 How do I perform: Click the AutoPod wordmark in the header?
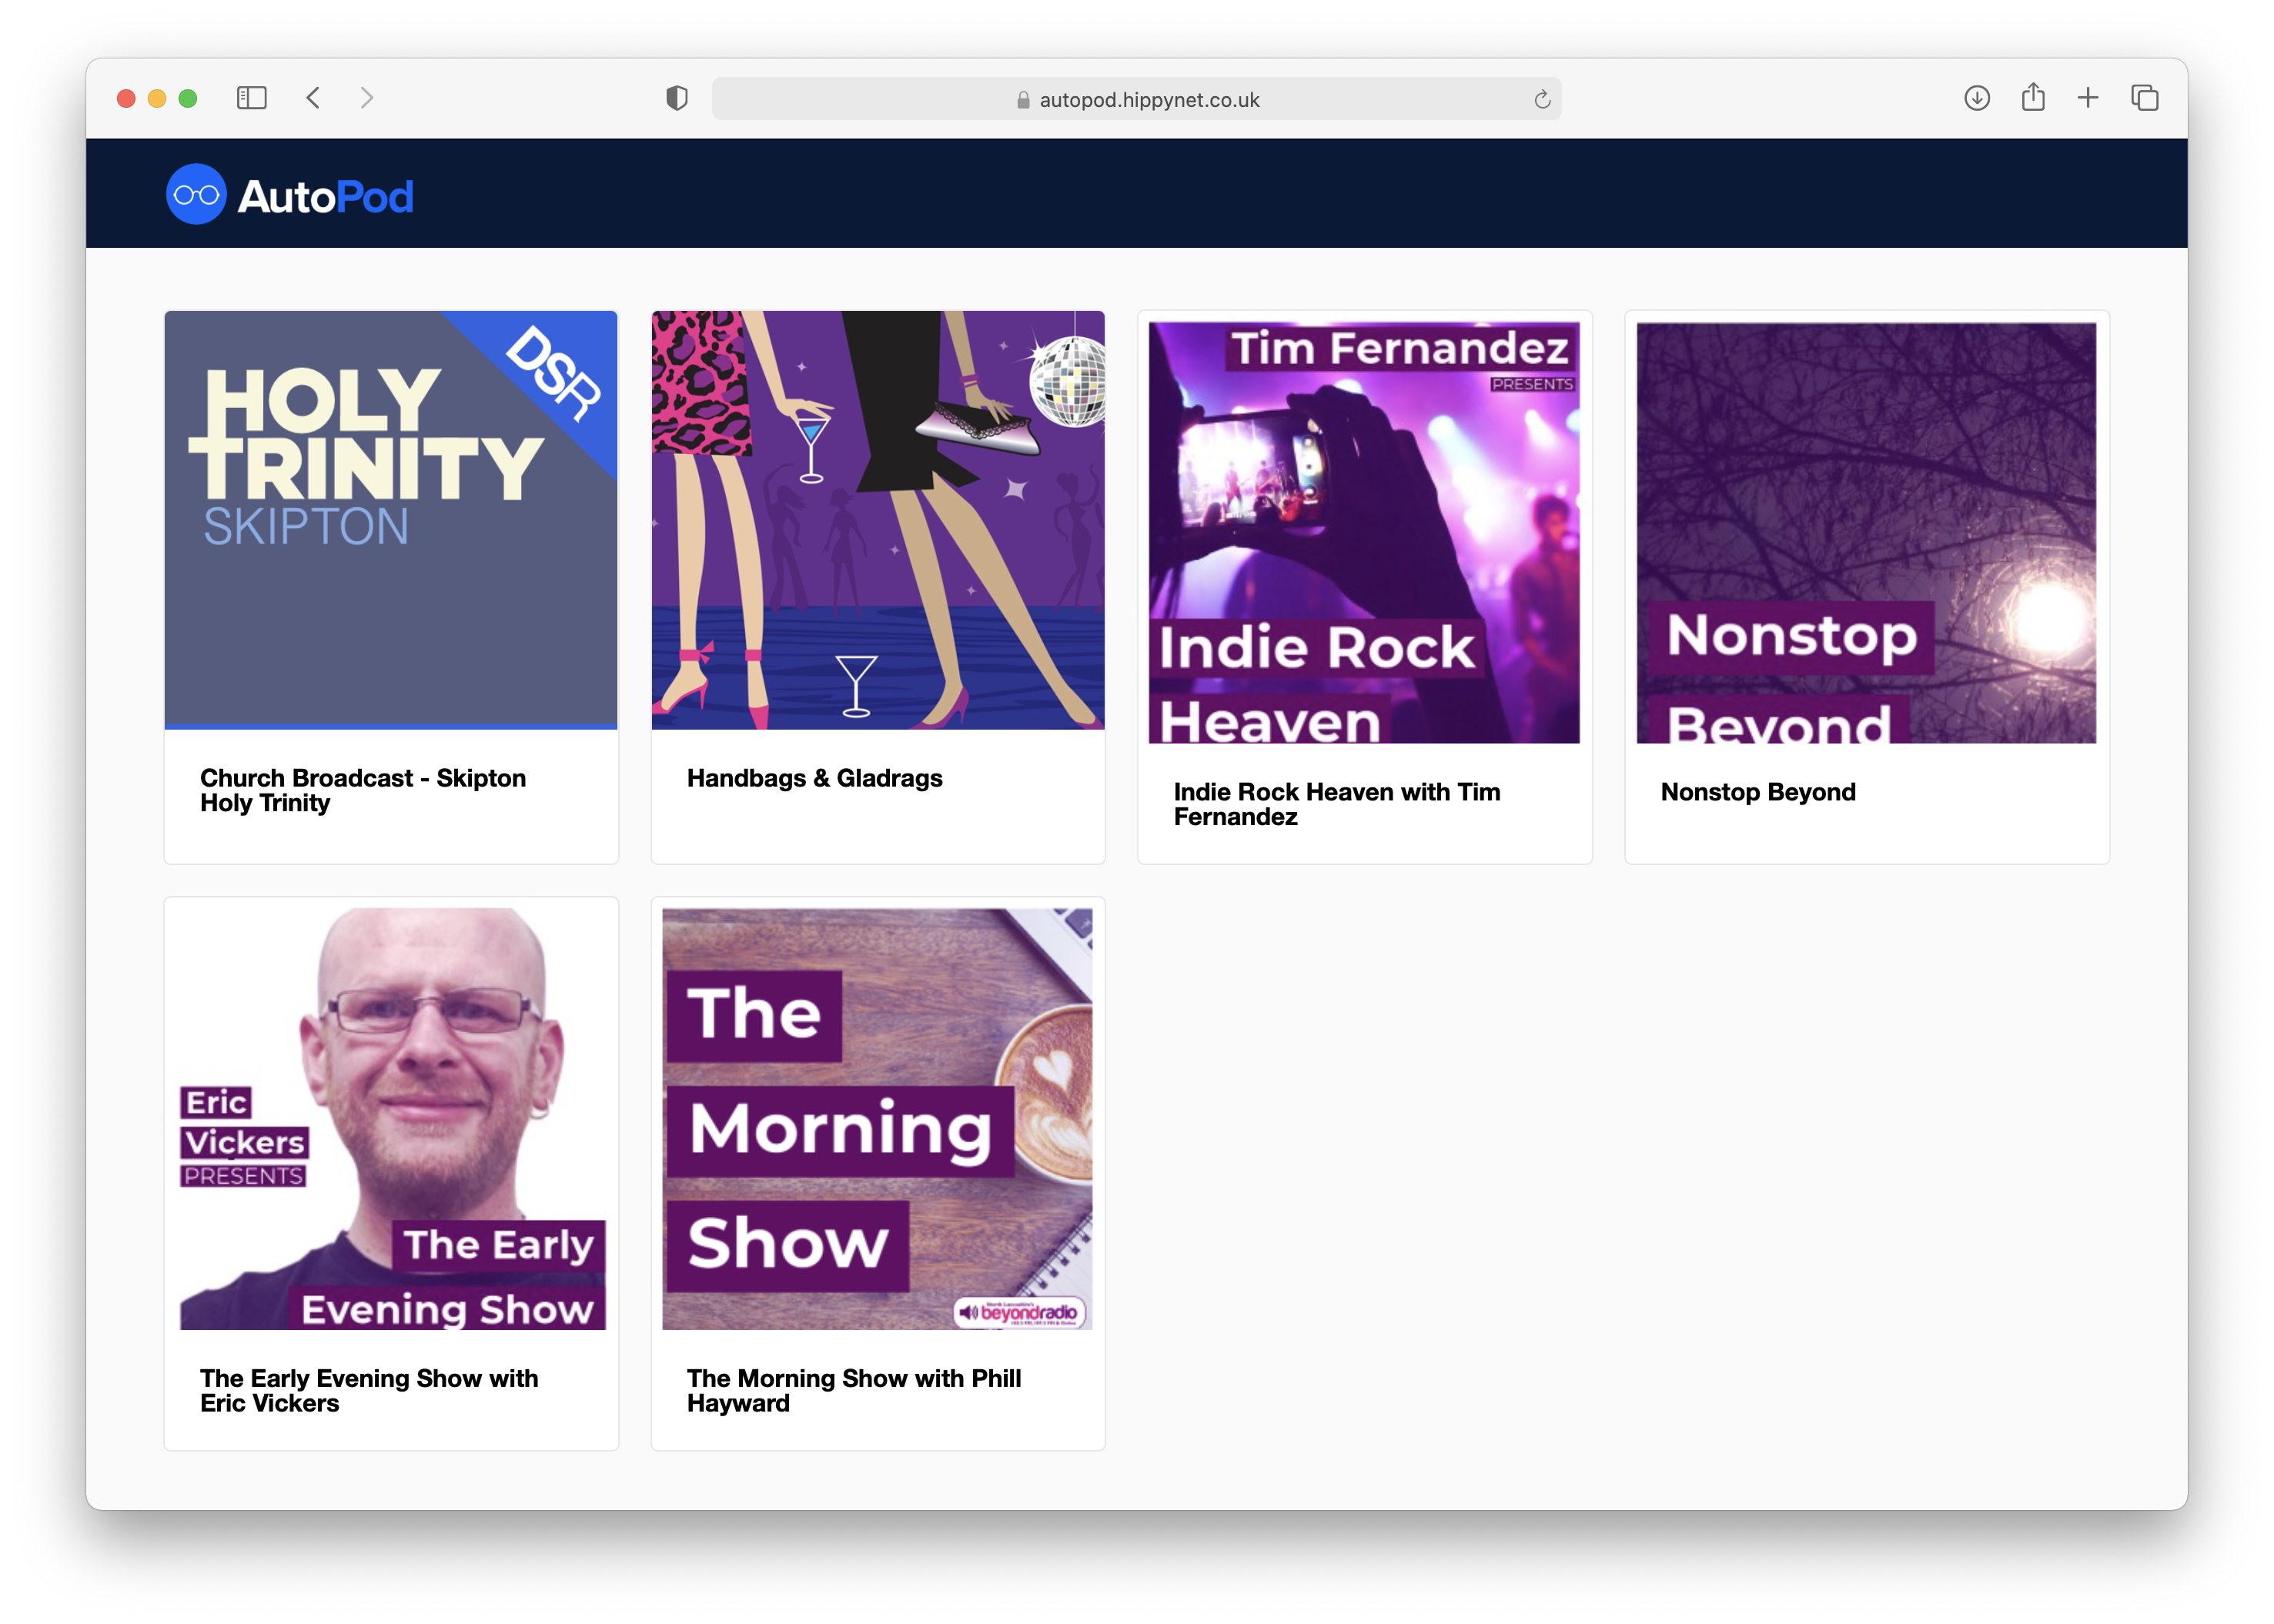pyautogui.click(x=326, y=197)
